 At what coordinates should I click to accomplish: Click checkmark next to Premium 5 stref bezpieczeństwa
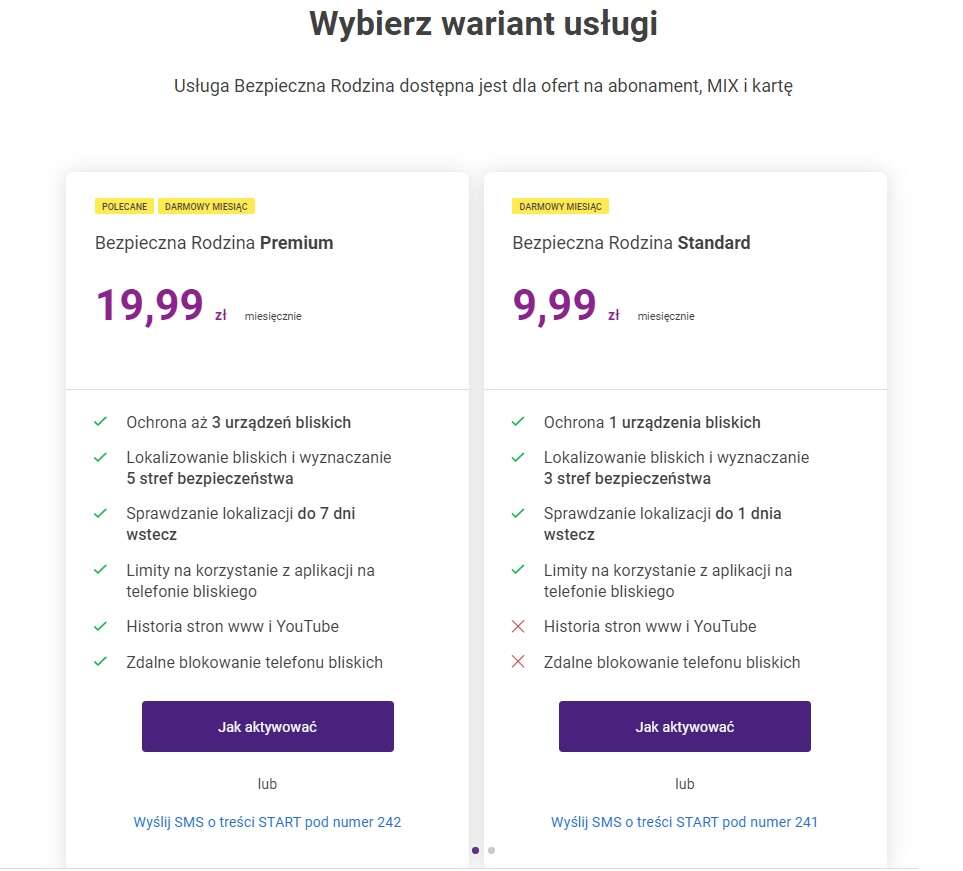click(100, 457)
